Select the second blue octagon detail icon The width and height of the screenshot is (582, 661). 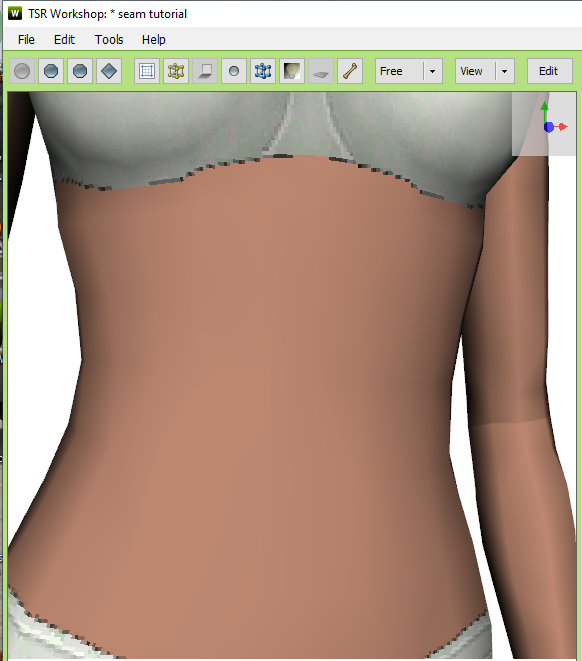(80, 71)
